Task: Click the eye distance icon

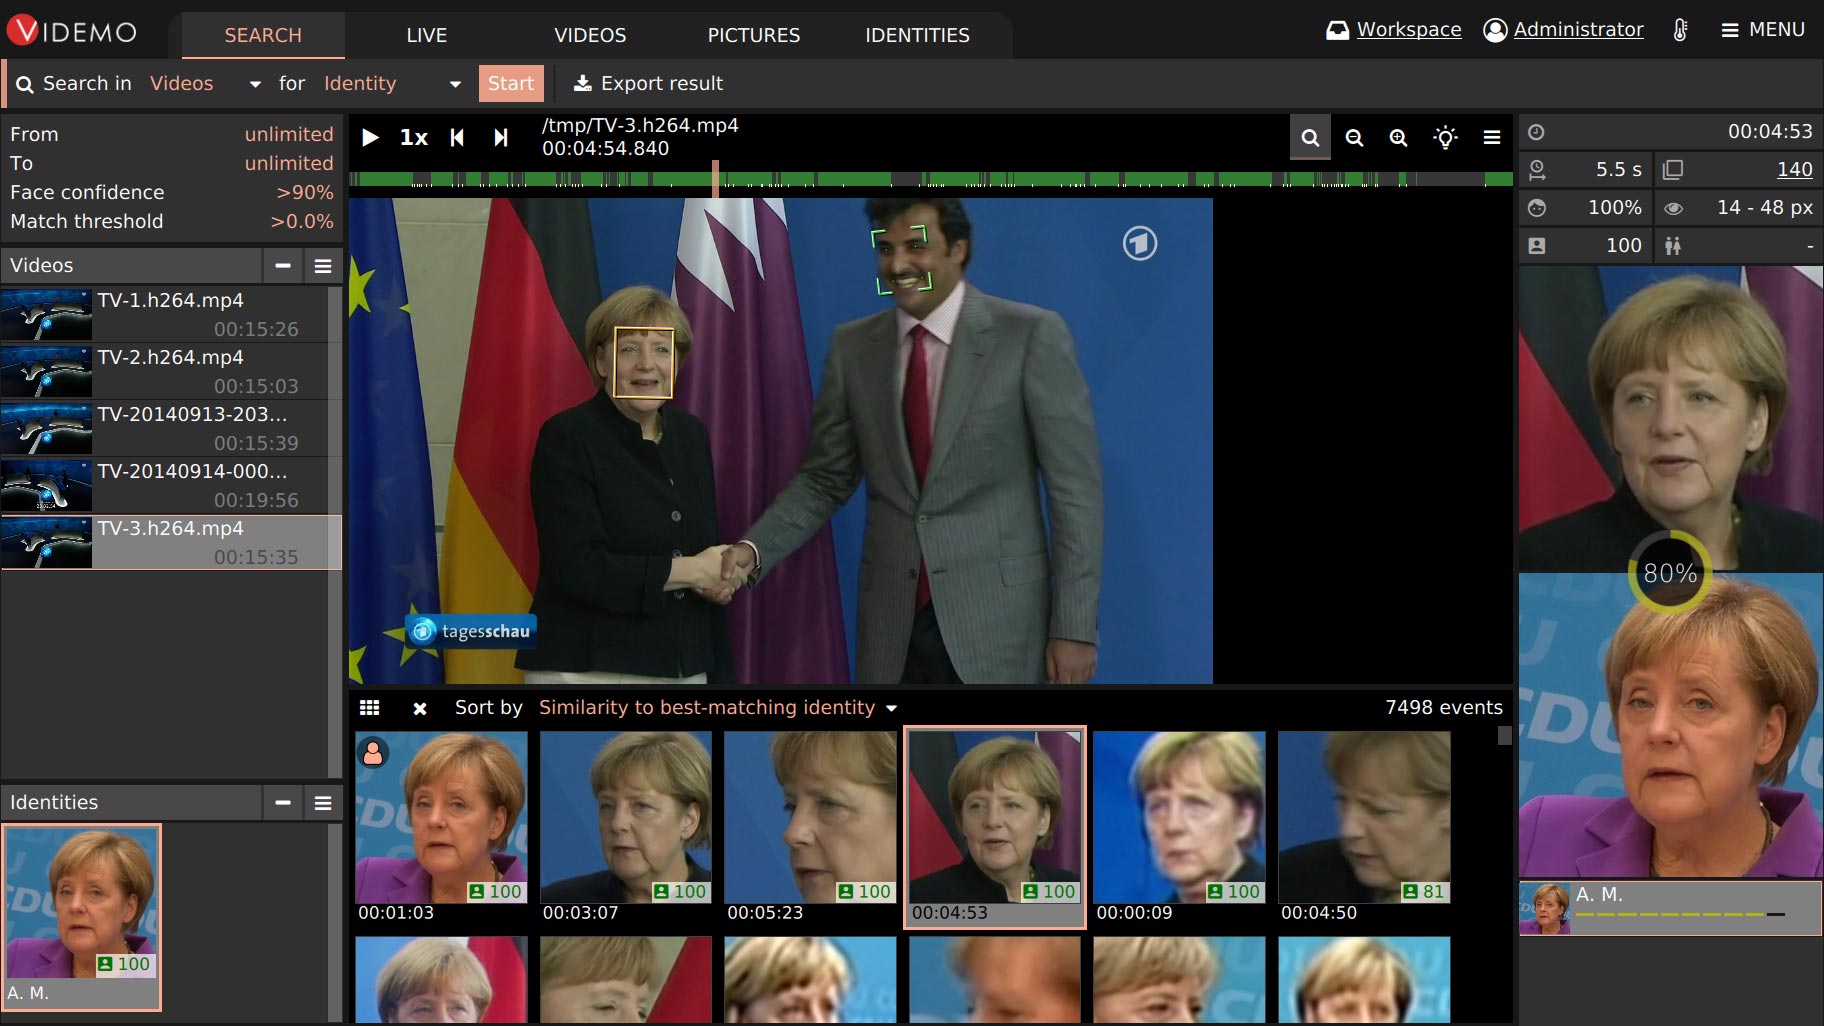Action: click(x=1673, y=208)
